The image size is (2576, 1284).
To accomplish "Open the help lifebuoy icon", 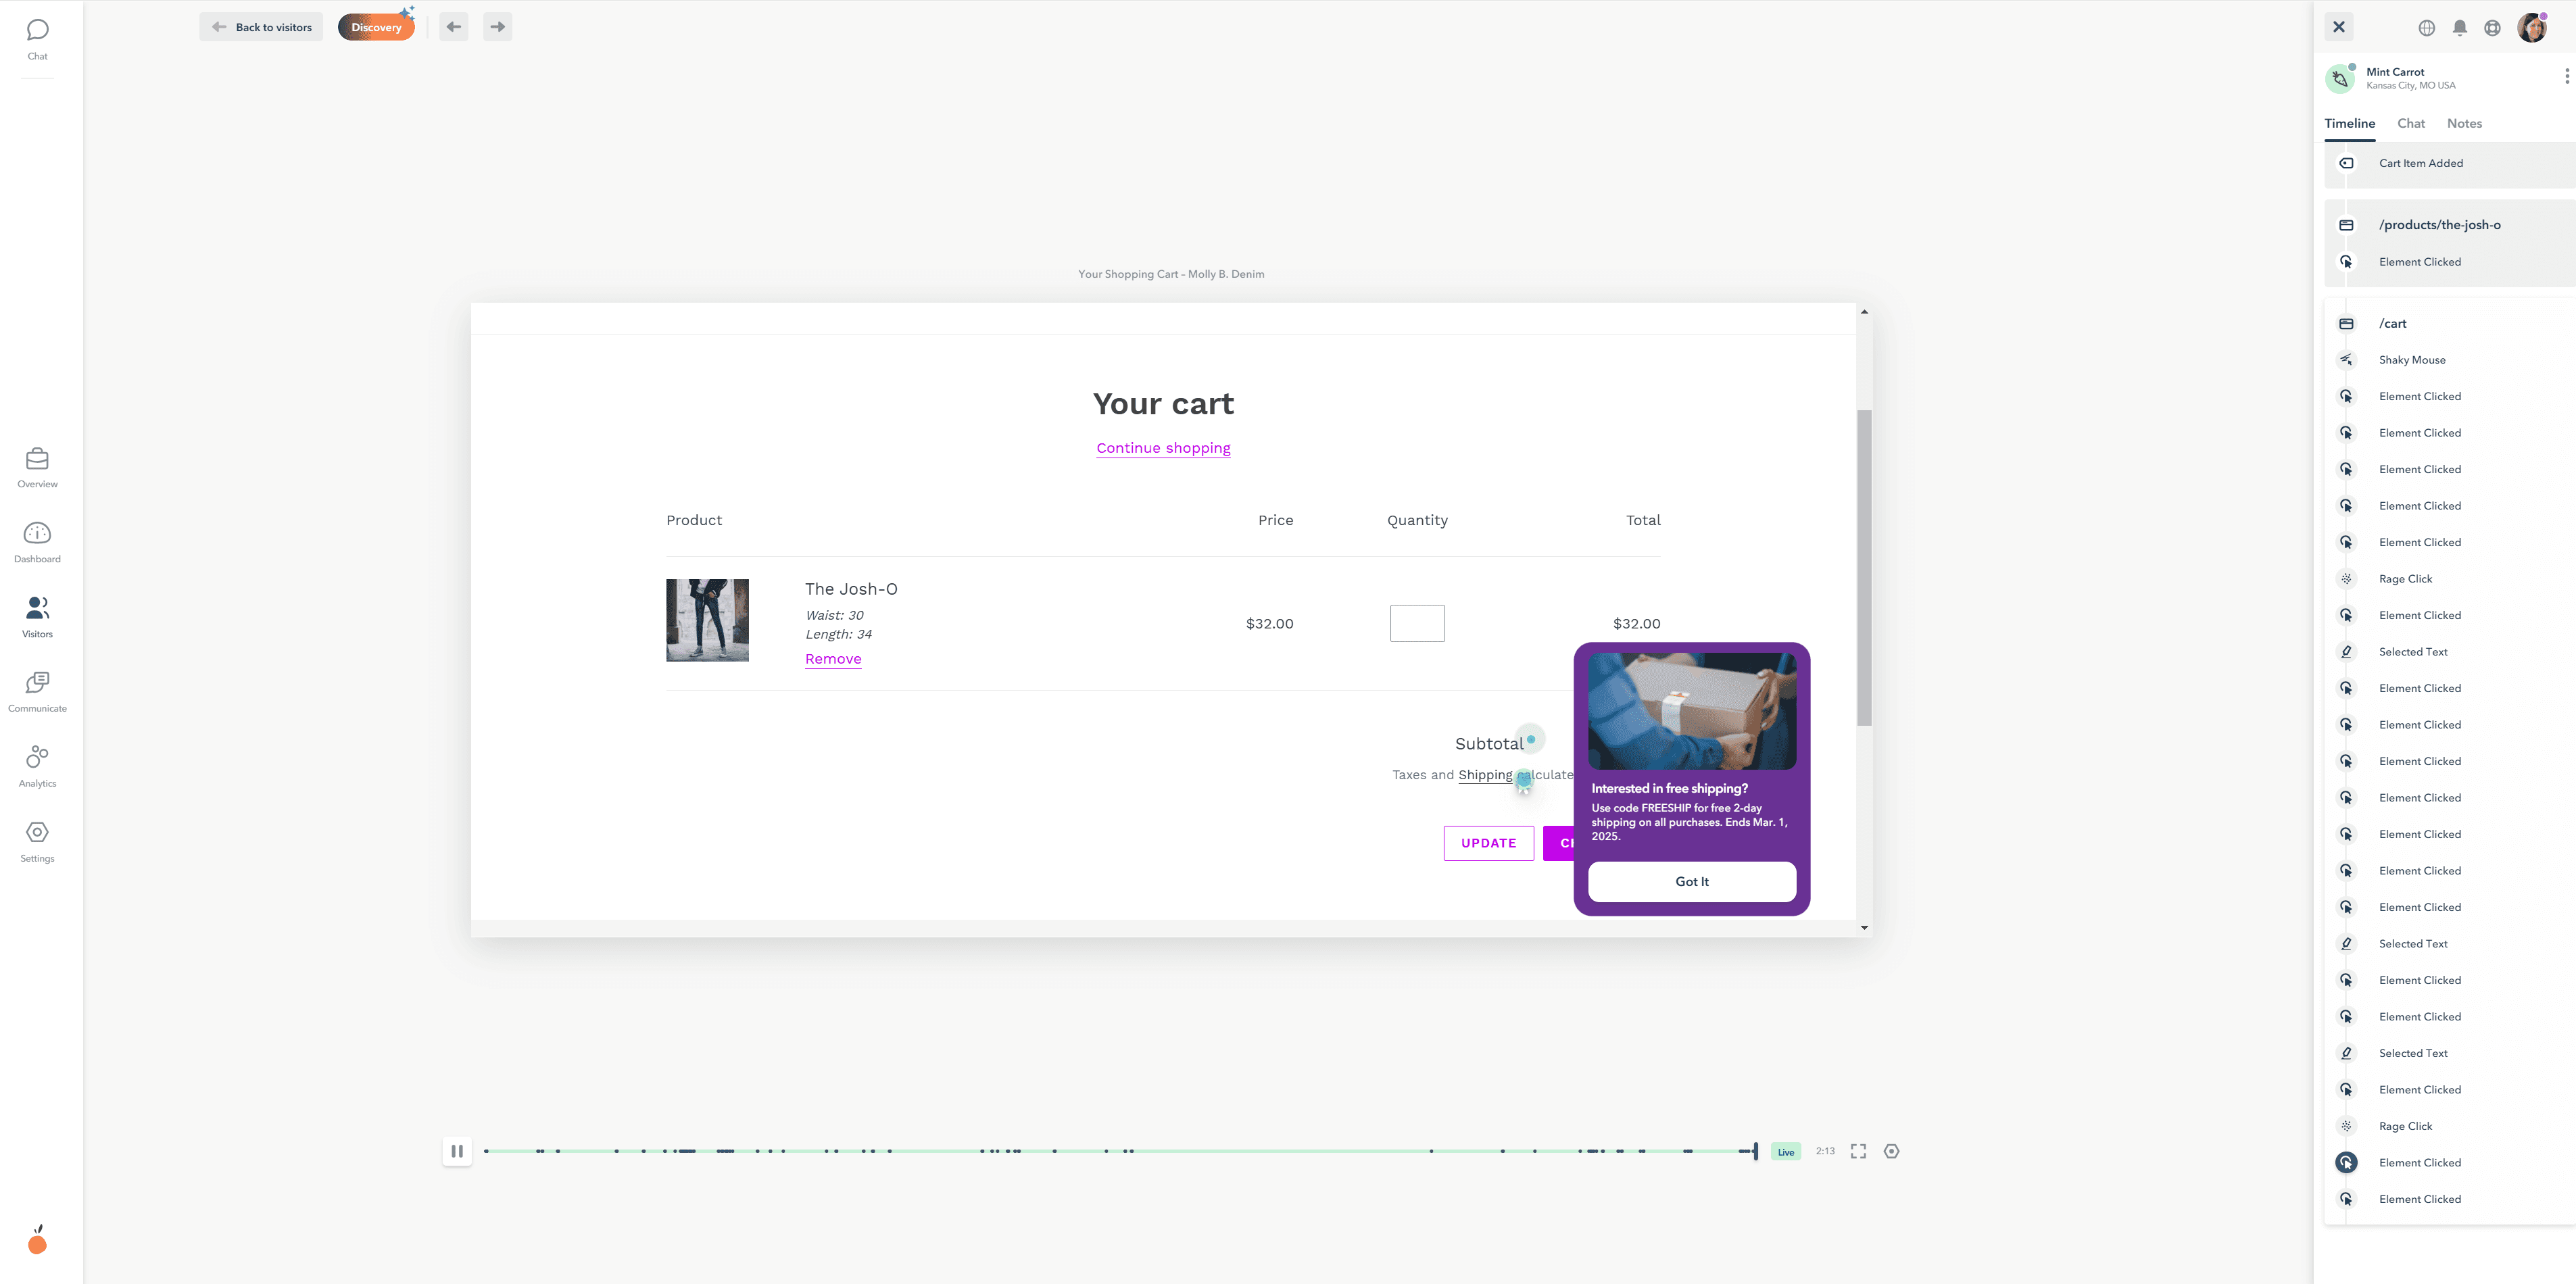I will coord(2493,28).
